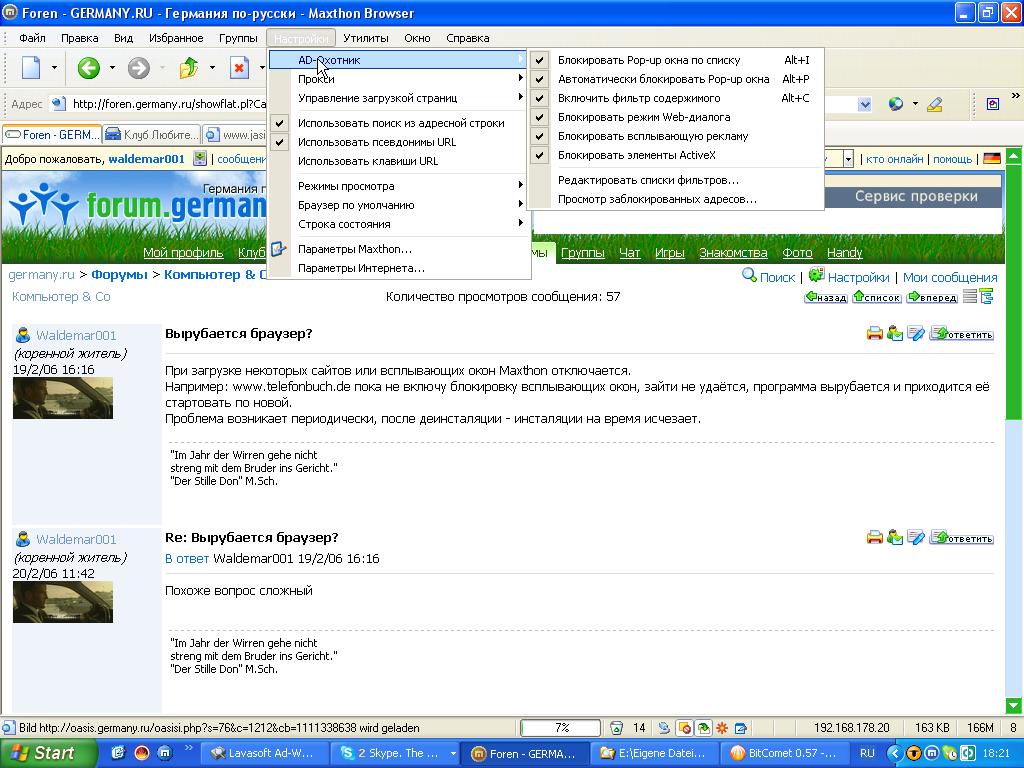The height and width of the screenshot is (768, 1024).
Task: Expand 'Браузер по умолчанию' submenu
Action: (398, 204)
